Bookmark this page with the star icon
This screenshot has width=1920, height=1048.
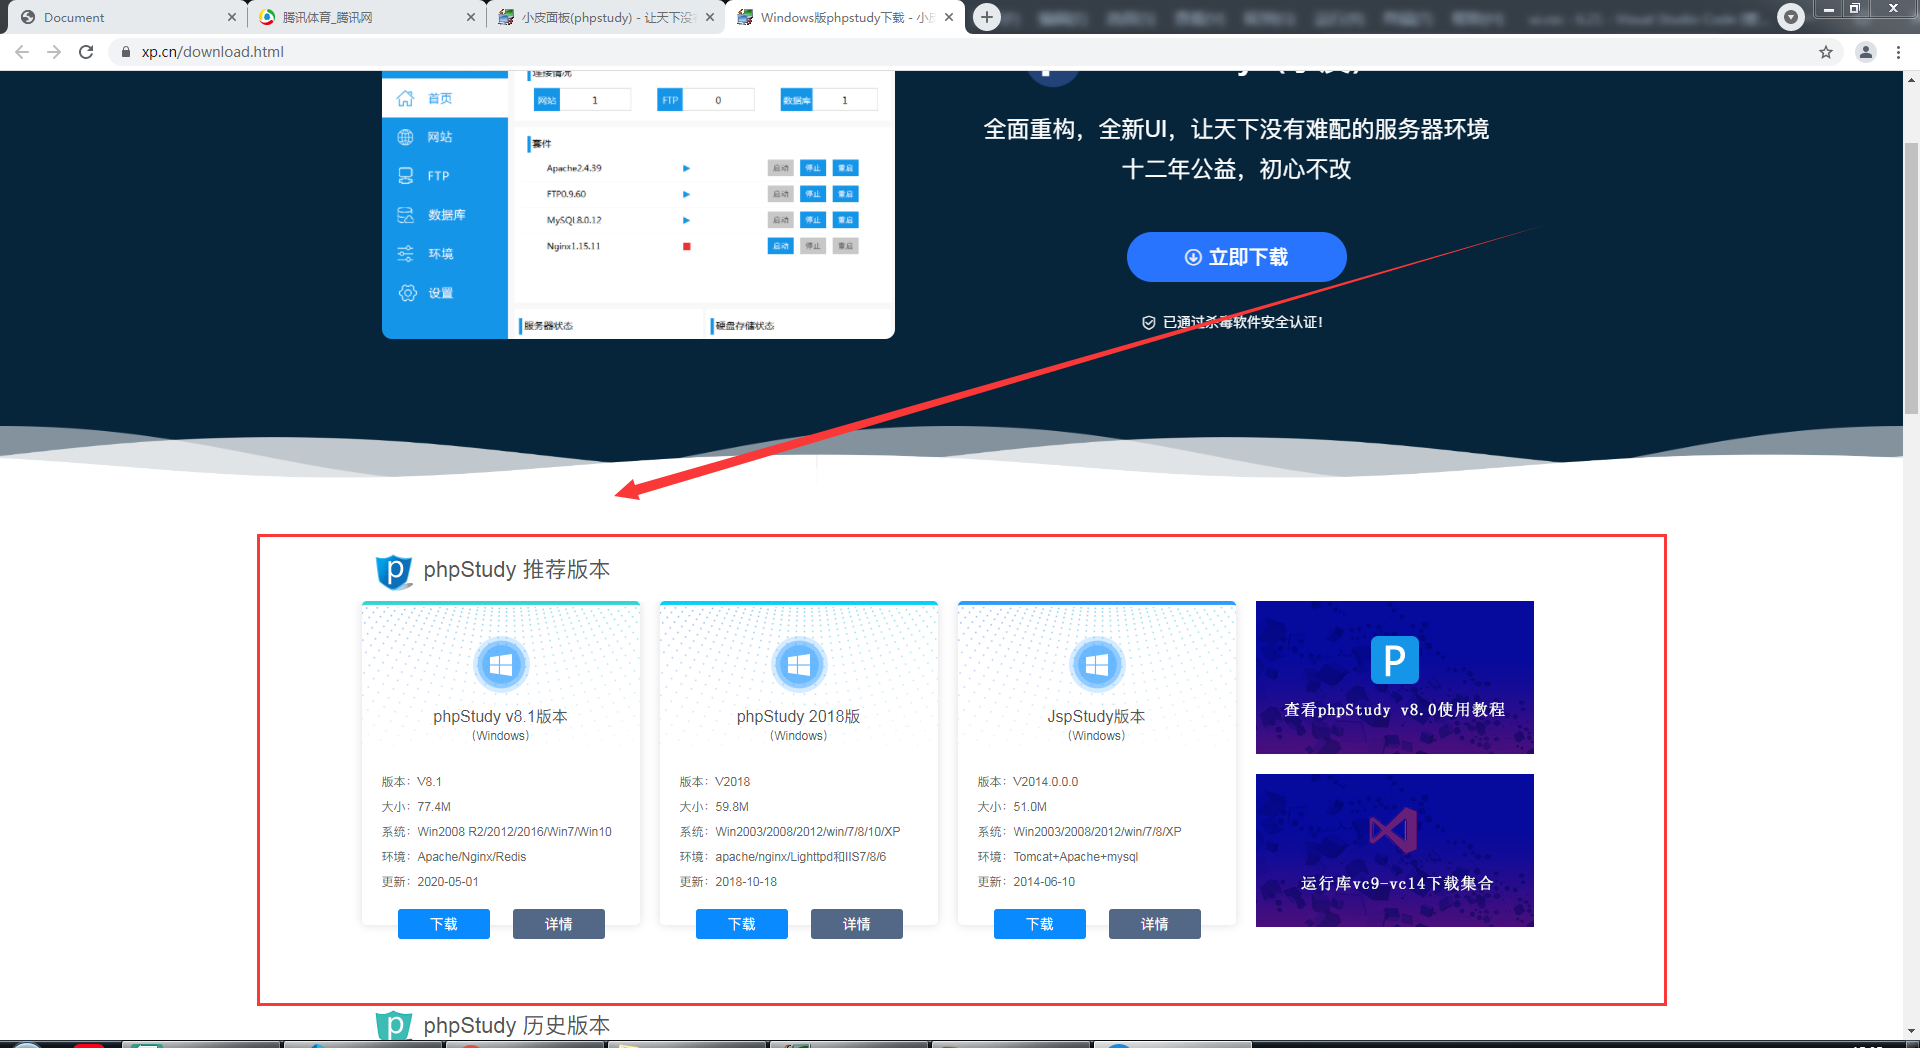pyautogui.click(x=1826, y=52)
